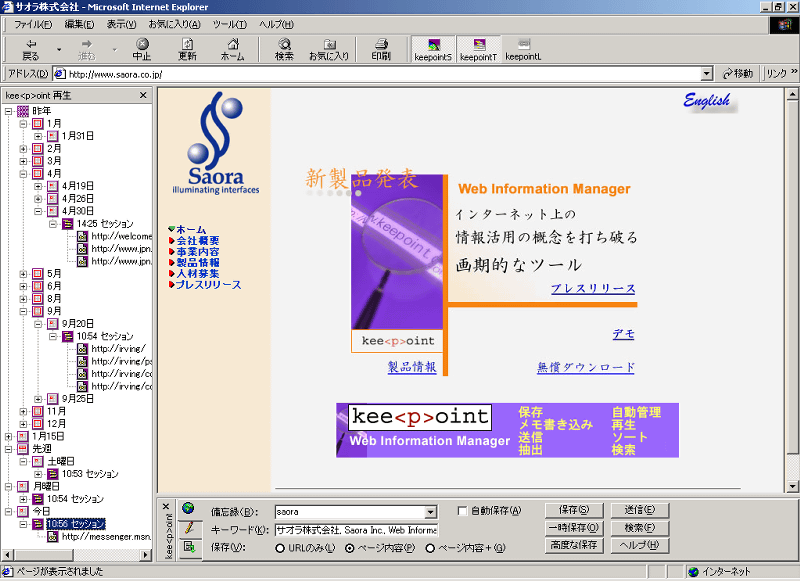This screenshot has height=581, width=800.
Task: Expand the 11月 tree node
Action: tap(23, 411)
